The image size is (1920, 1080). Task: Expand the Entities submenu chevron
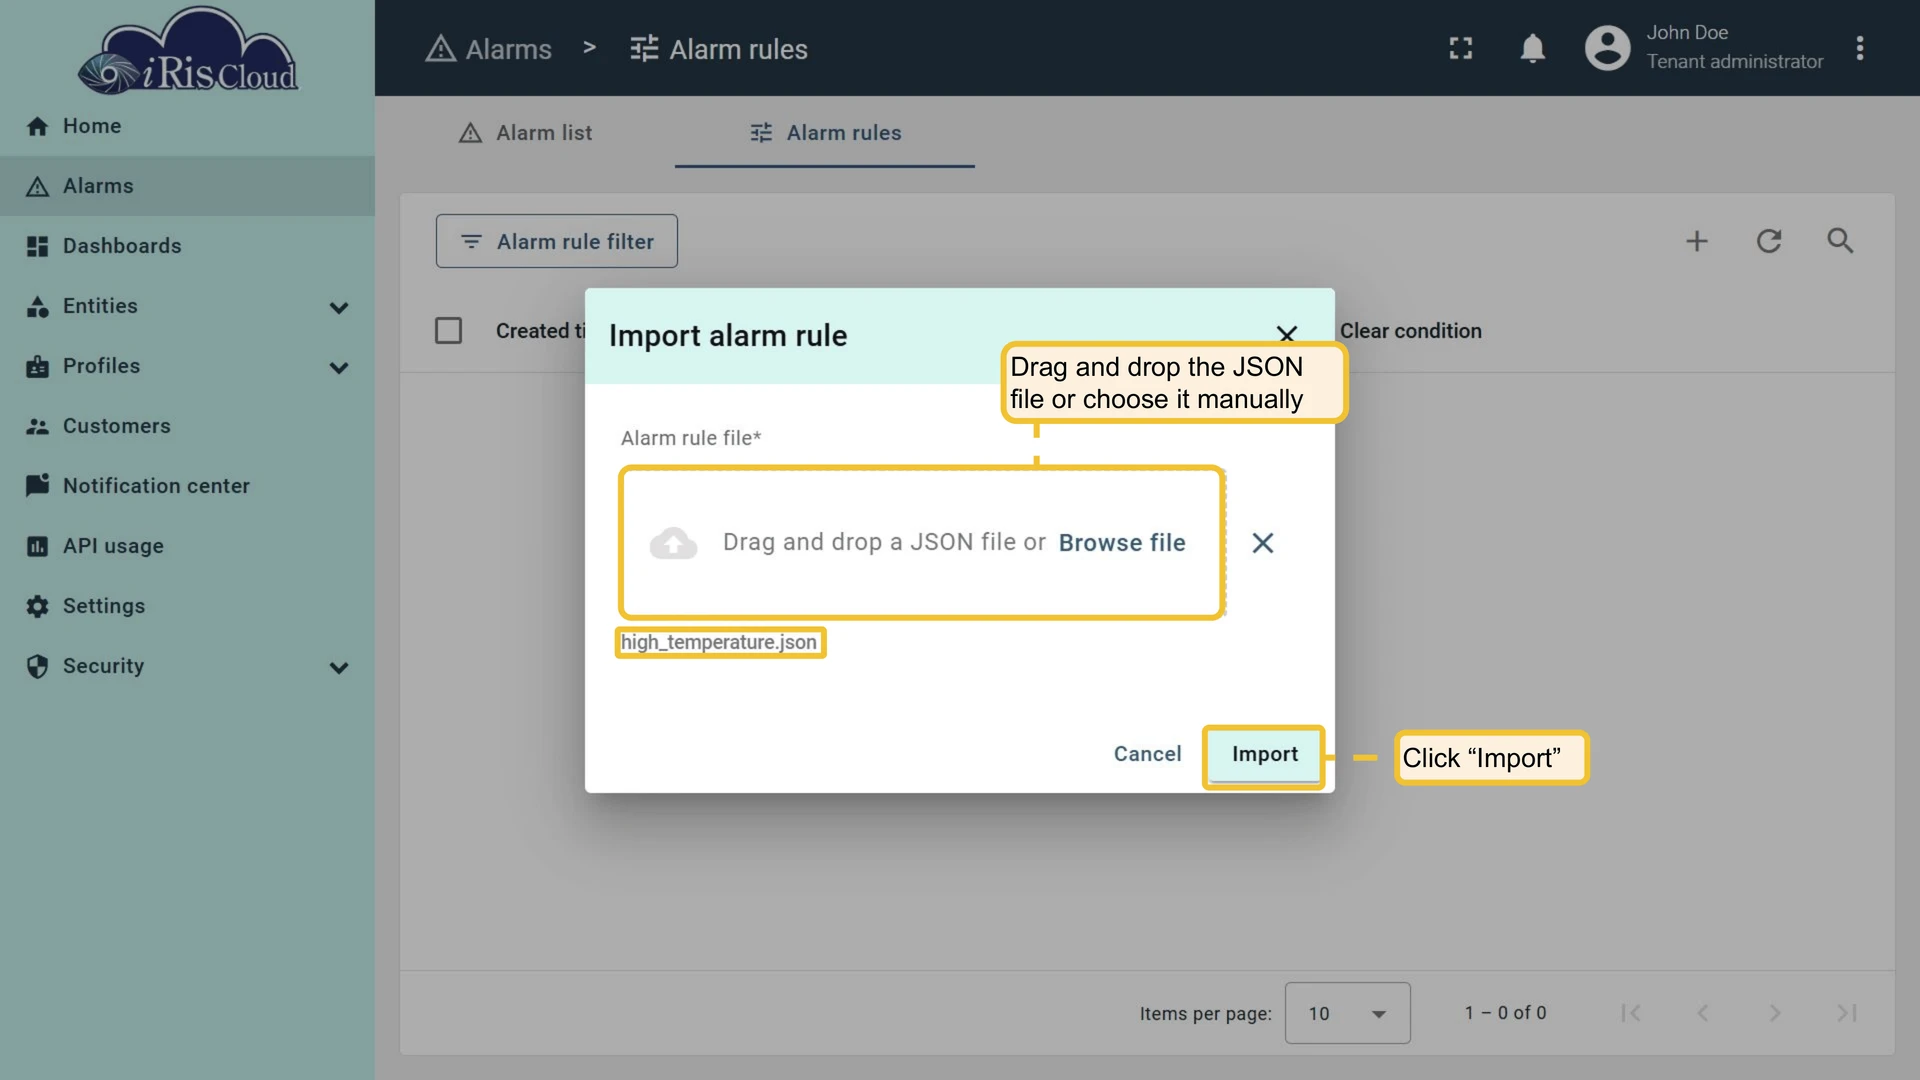click(x=339, y=308)
